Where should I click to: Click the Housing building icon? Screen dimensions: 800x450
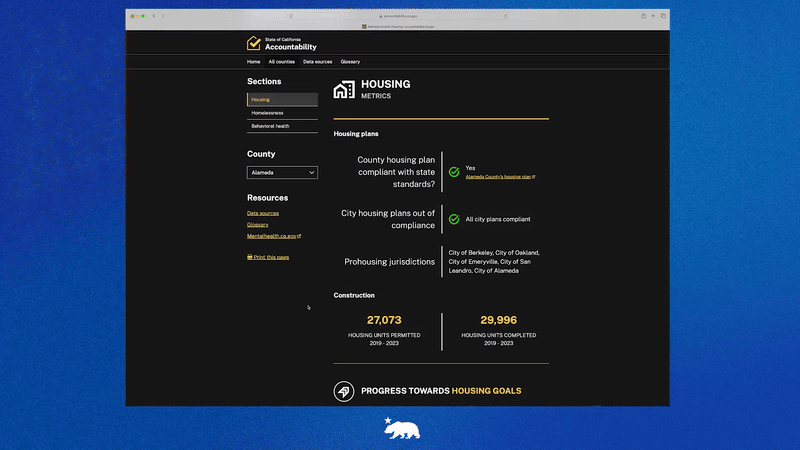click(x=344, y=90)
